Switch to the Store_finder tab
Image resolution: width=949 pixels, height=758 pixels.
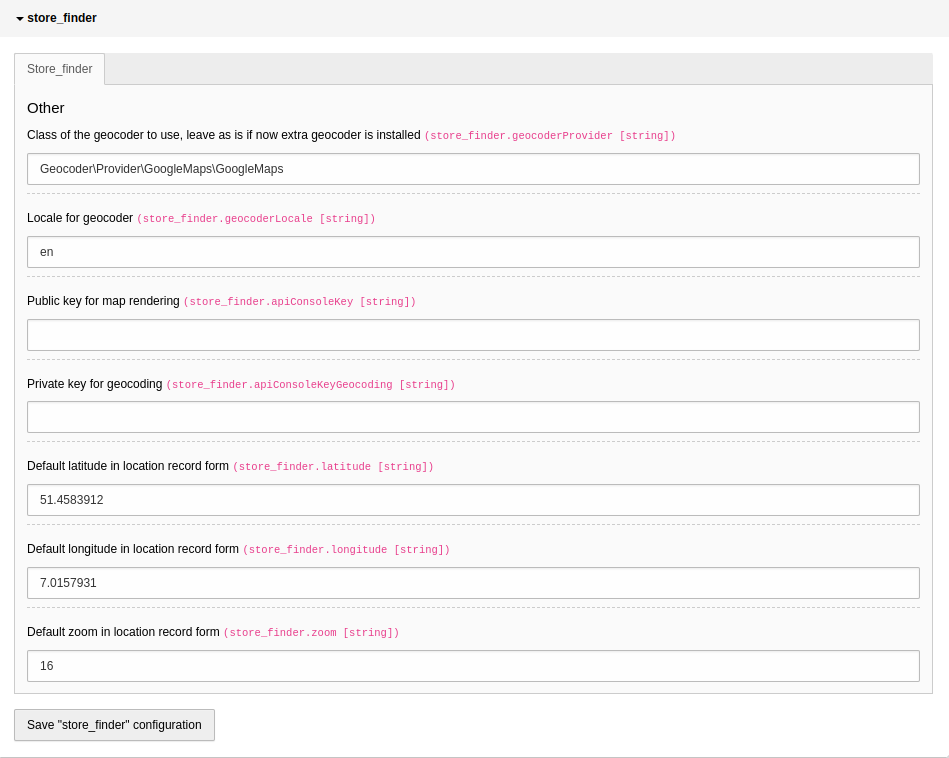pos(59,69)
